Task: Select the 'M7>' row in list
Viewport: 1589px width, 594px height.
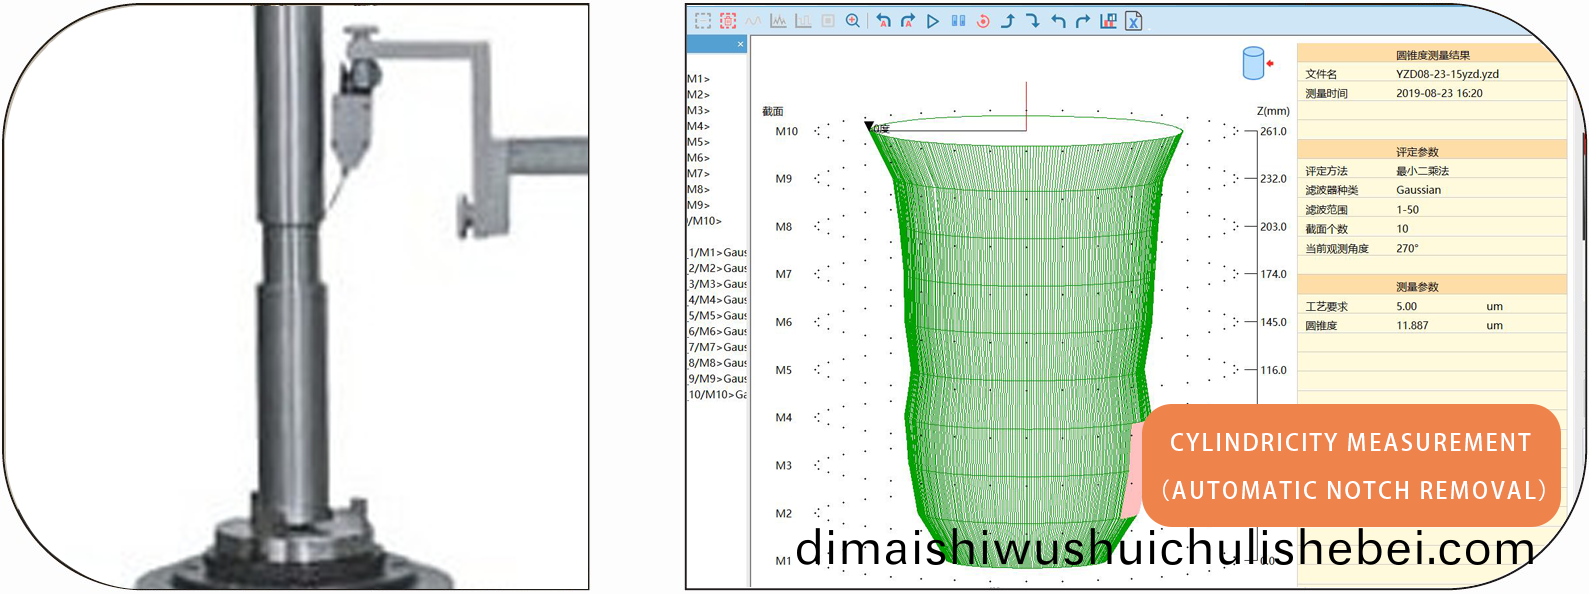Action: click(698, 174)
